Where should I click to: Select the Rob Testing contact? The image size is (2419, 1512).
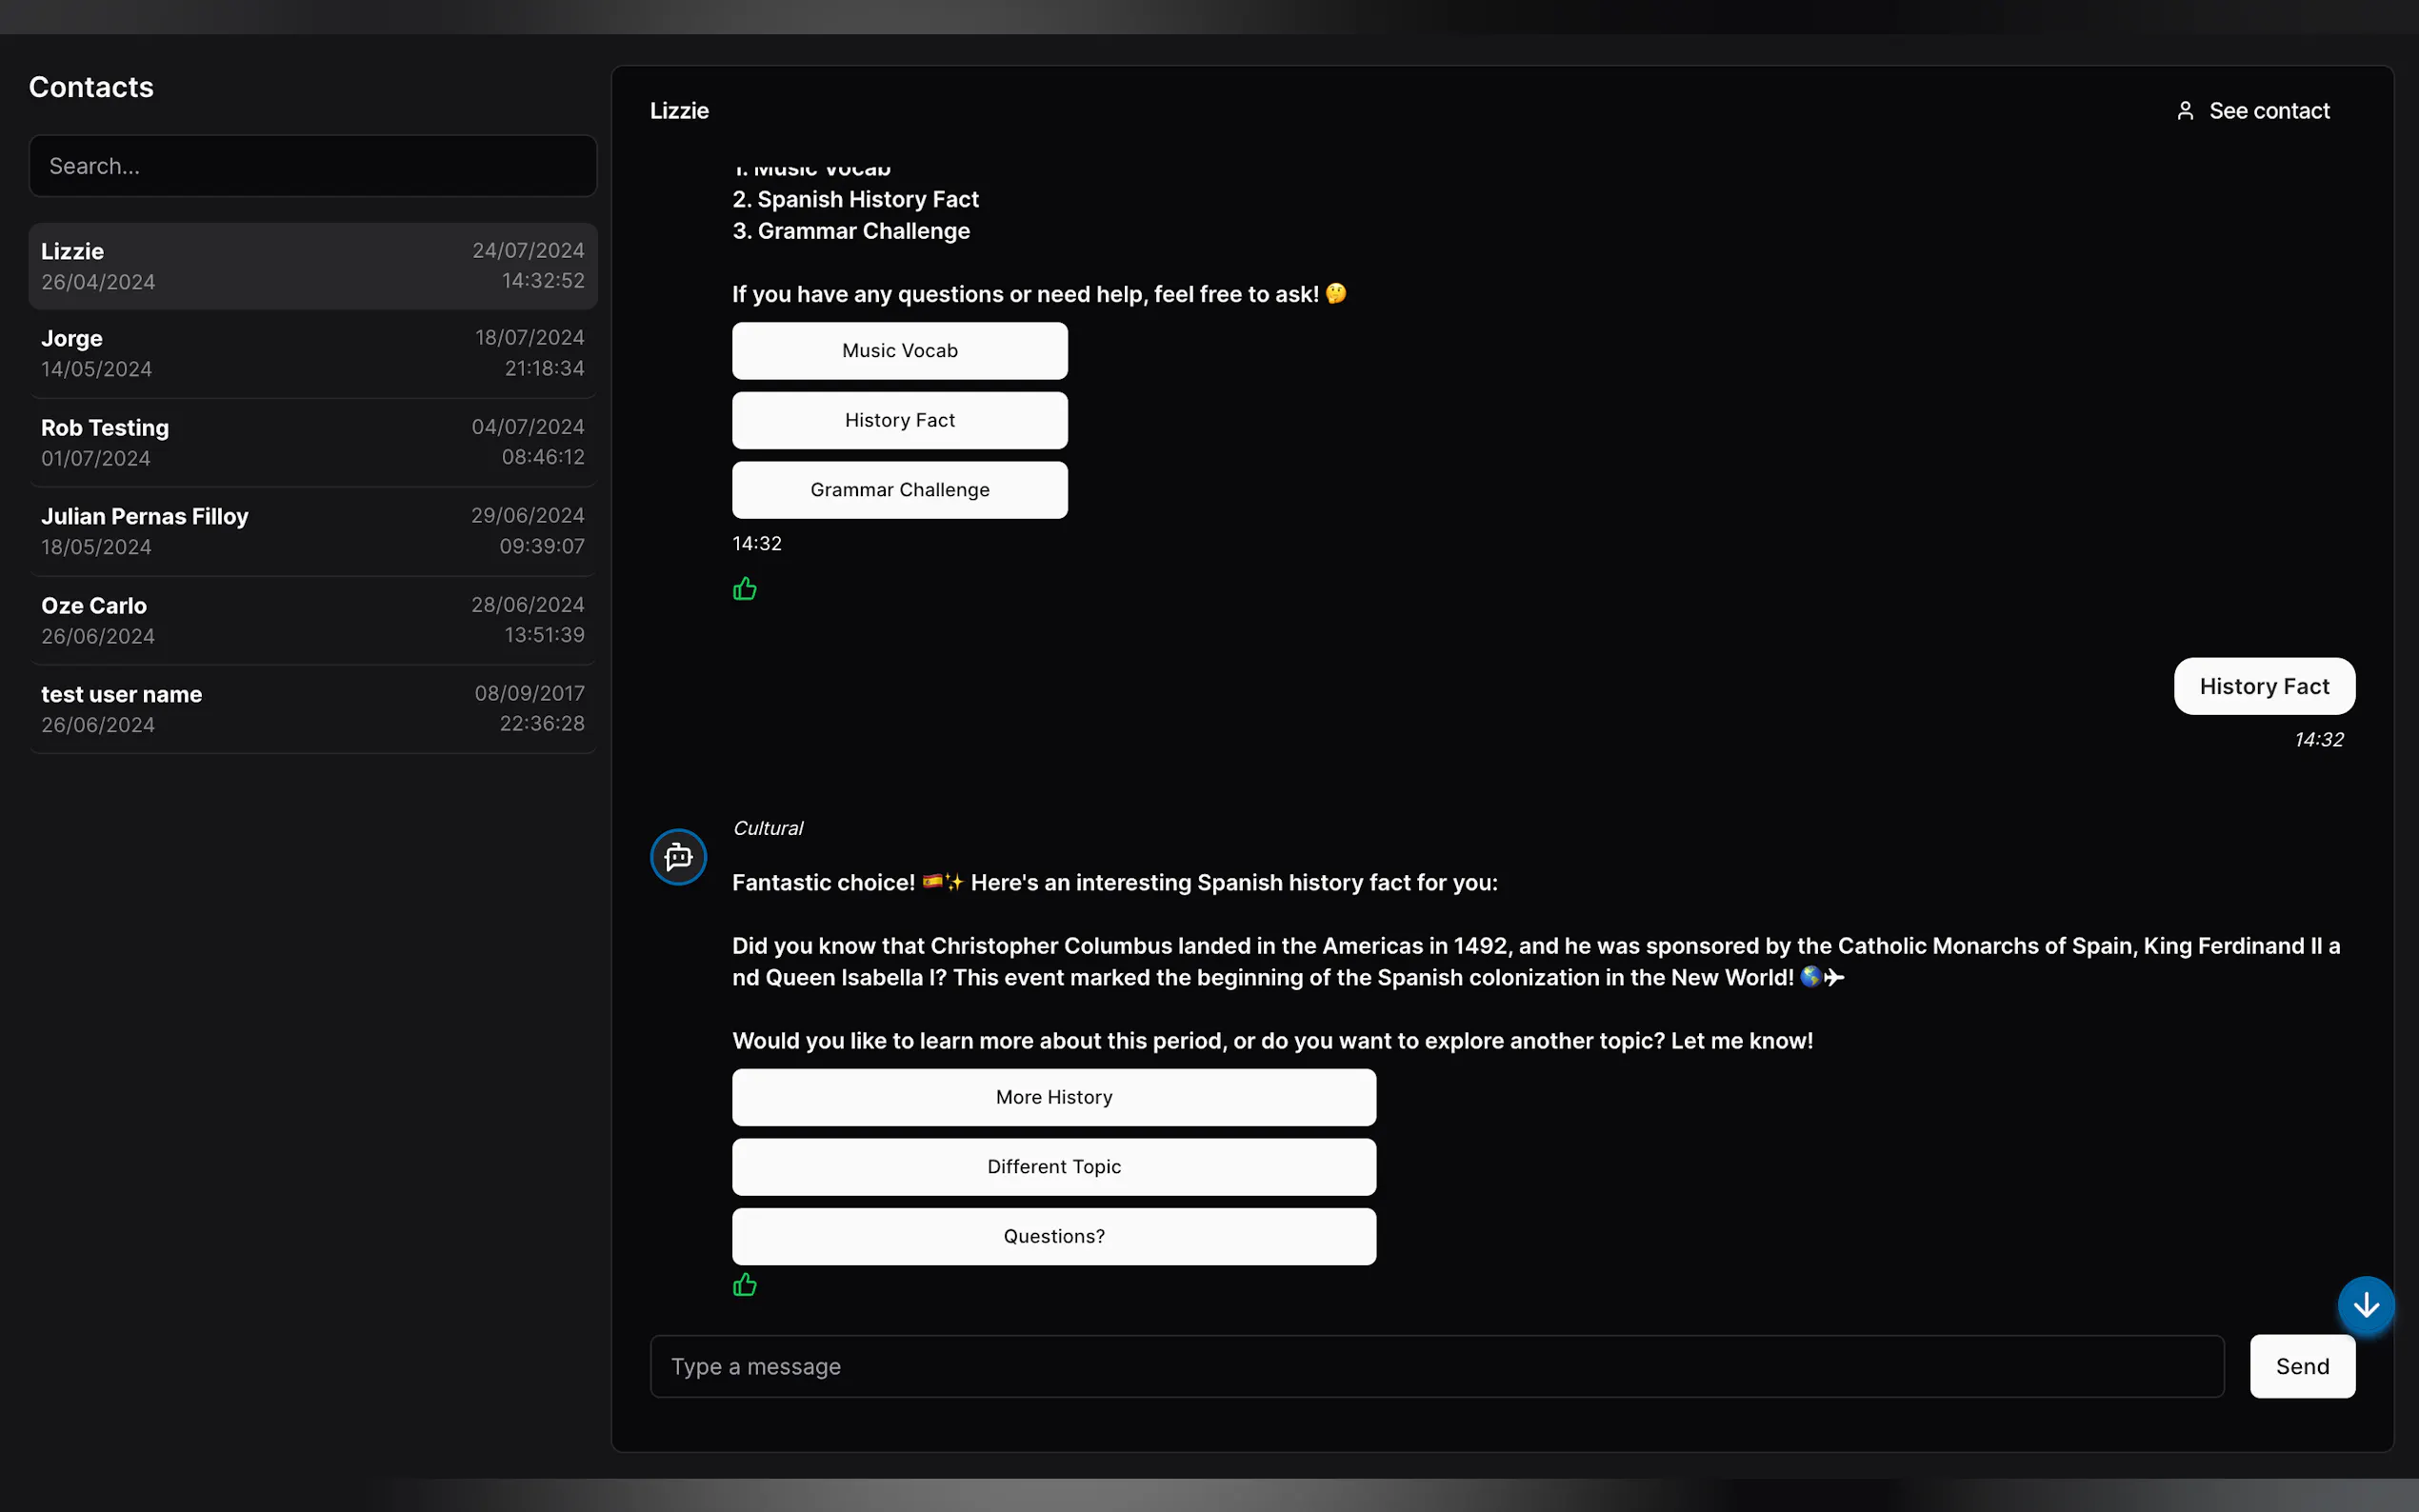[x=312, y=442]
